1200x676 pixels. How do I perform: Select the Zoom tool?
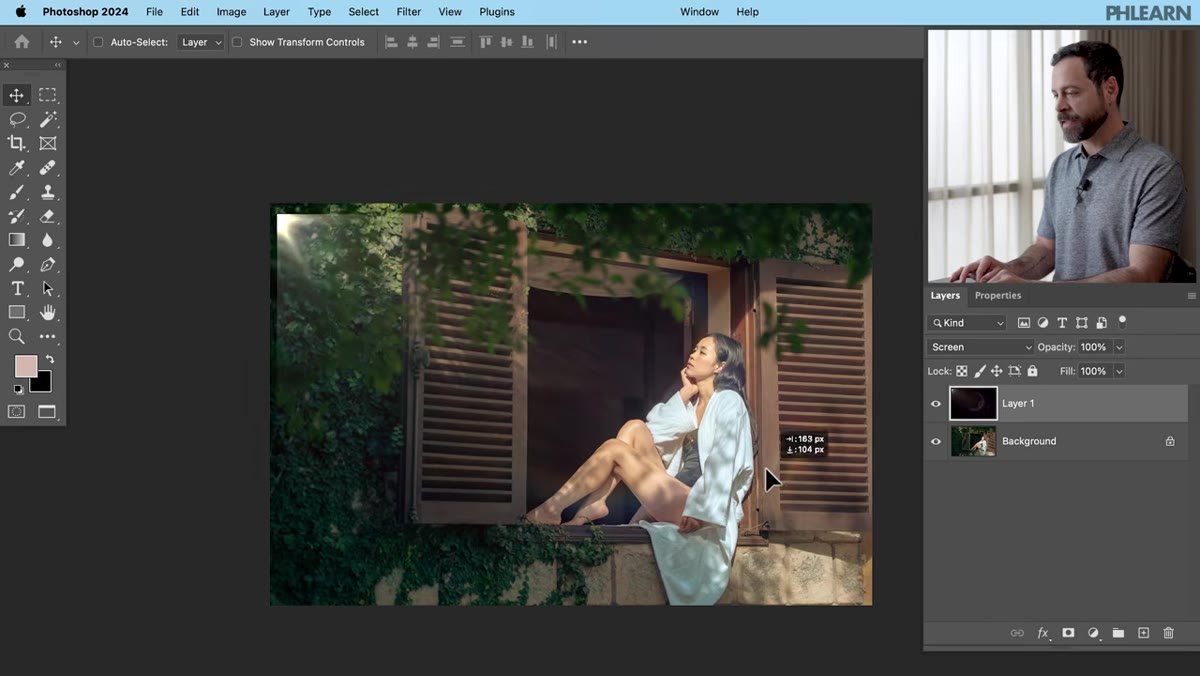point(17,336)
